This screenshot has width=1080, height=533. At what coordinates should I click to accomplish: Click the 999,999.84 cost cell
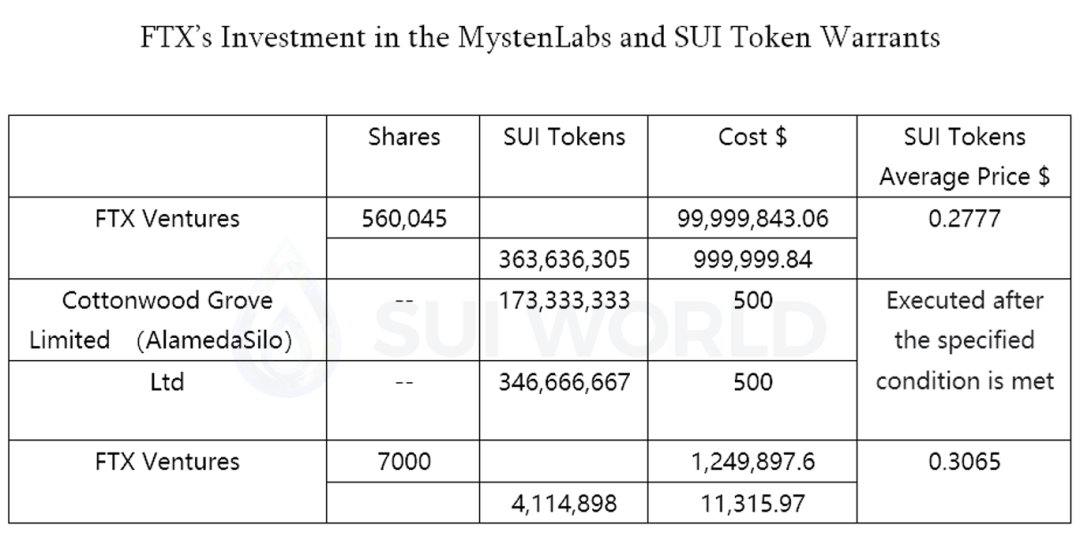(x=753, y=260)
